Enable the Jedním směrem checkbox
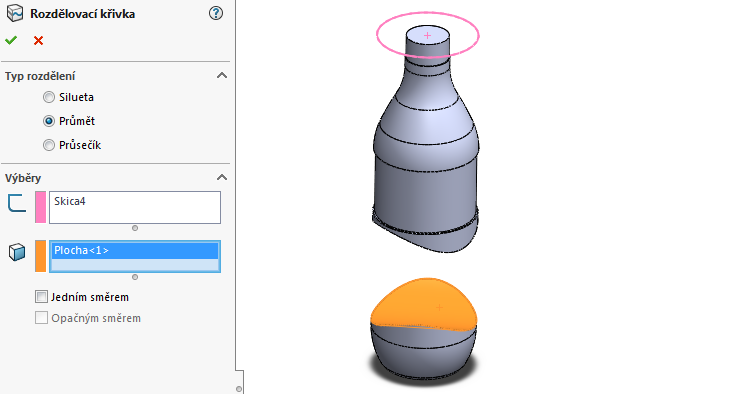The image size is (750, 394). [42, 297]
